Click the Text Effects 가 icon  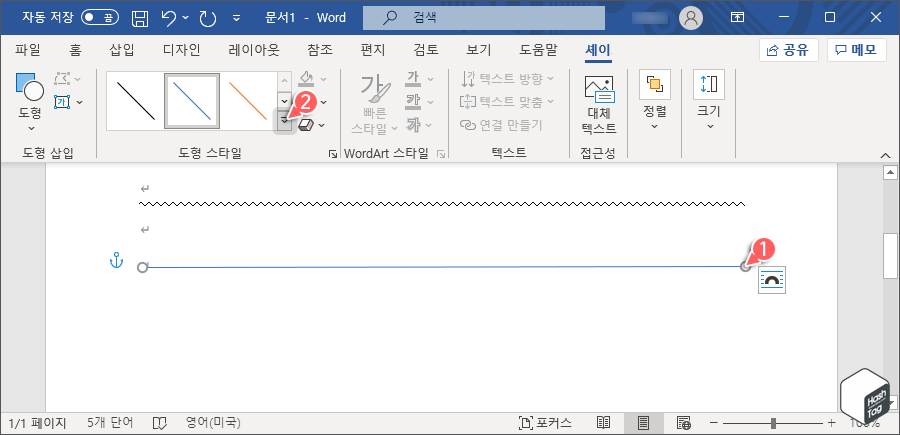pyautogui.click(x=413, y=125)
